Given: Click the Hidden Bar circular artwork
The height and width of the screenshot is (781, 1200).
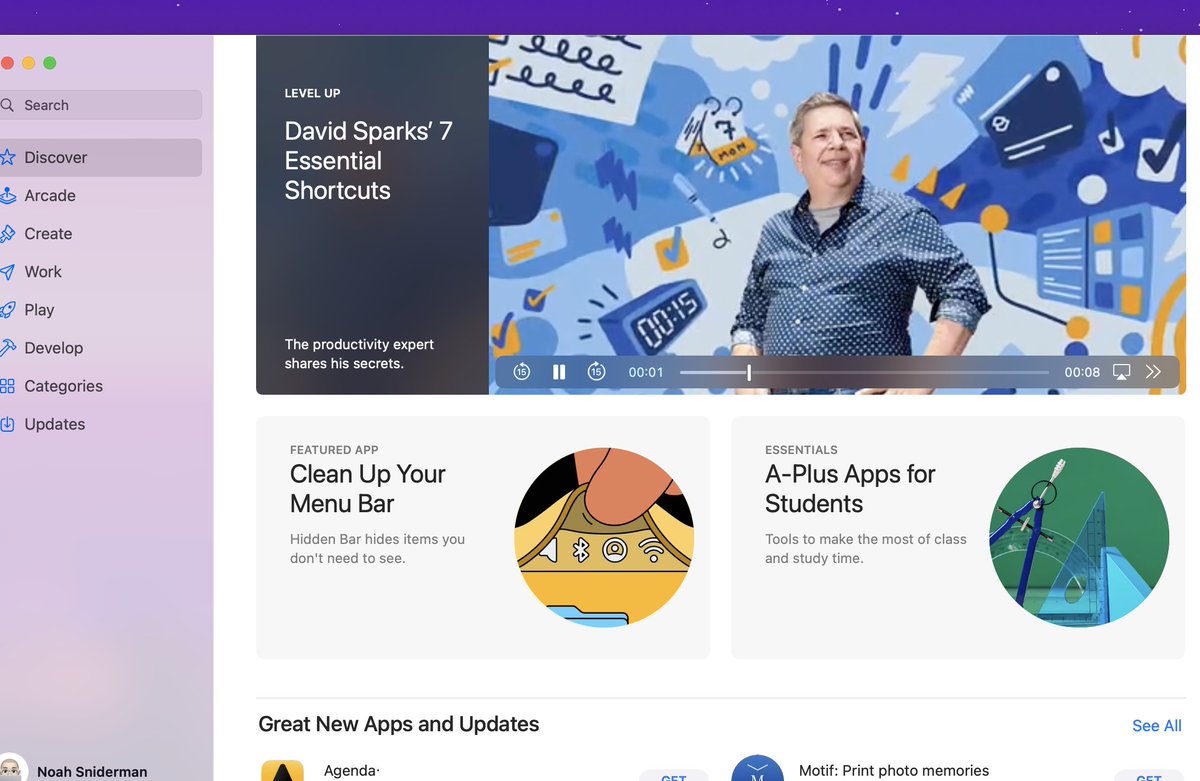Looking at the screenshot, I should 604,538.
